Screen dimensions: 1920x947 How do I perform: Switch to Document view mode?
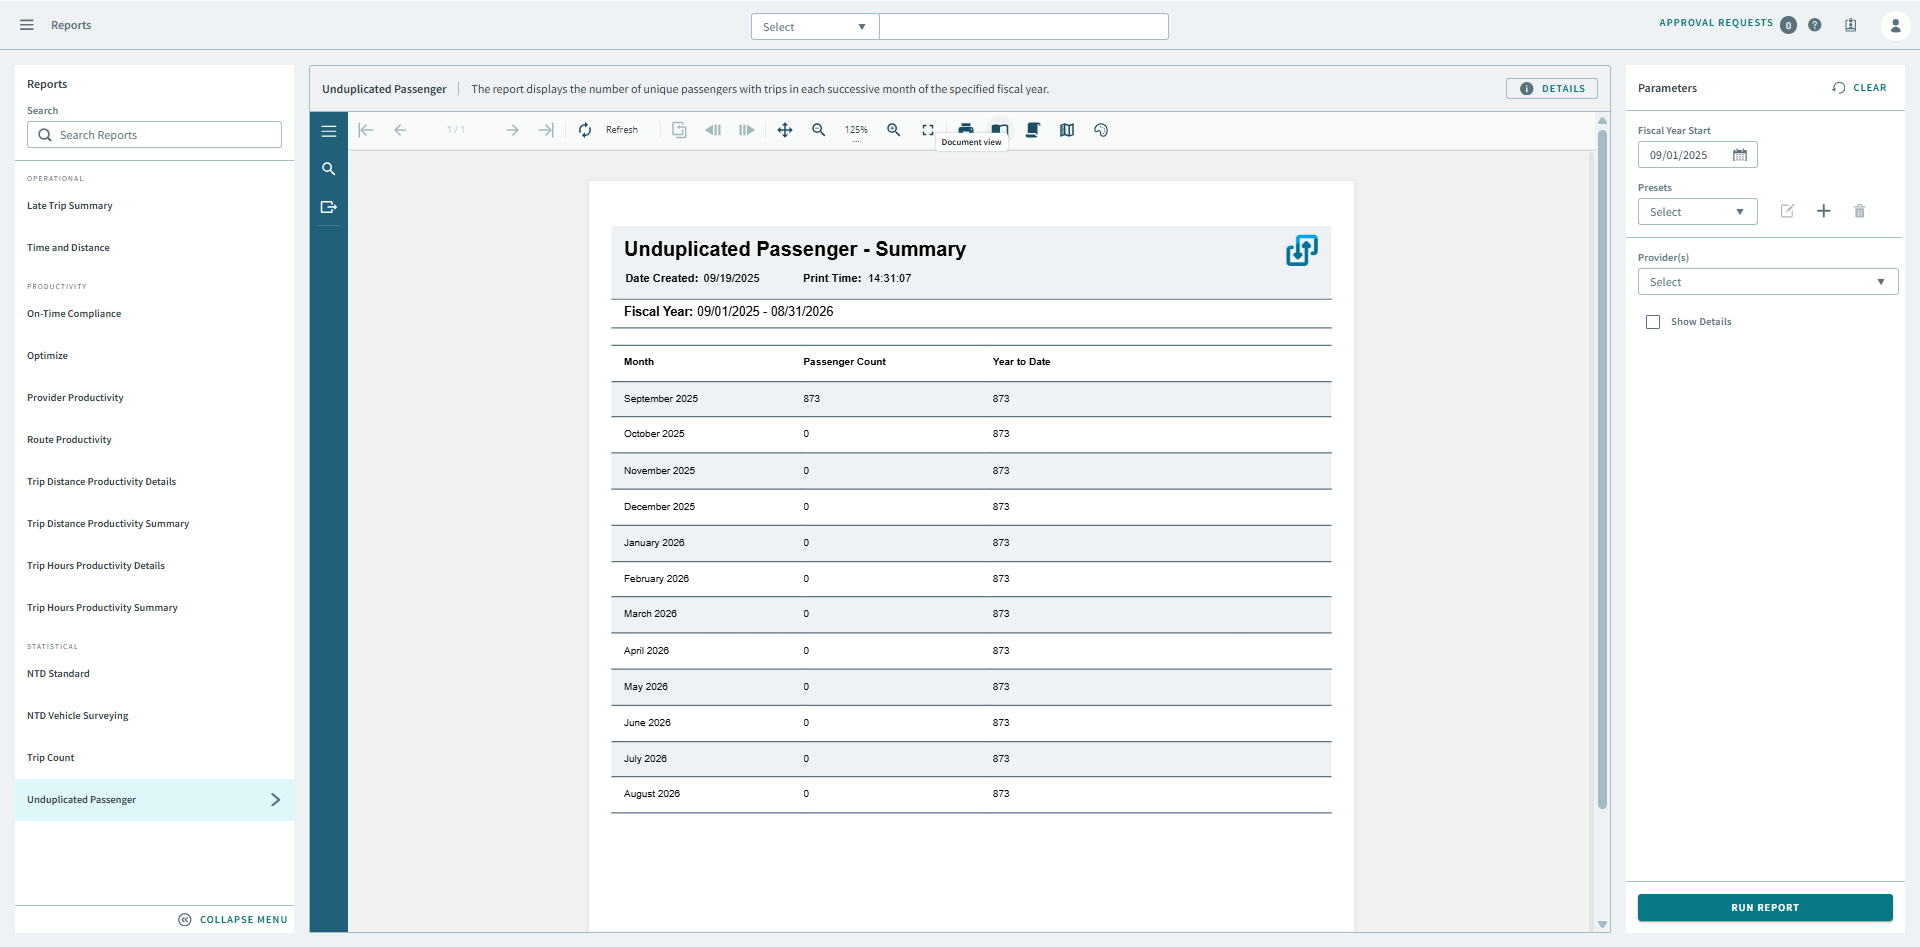pyautogui.click(x=1000, y=130)
